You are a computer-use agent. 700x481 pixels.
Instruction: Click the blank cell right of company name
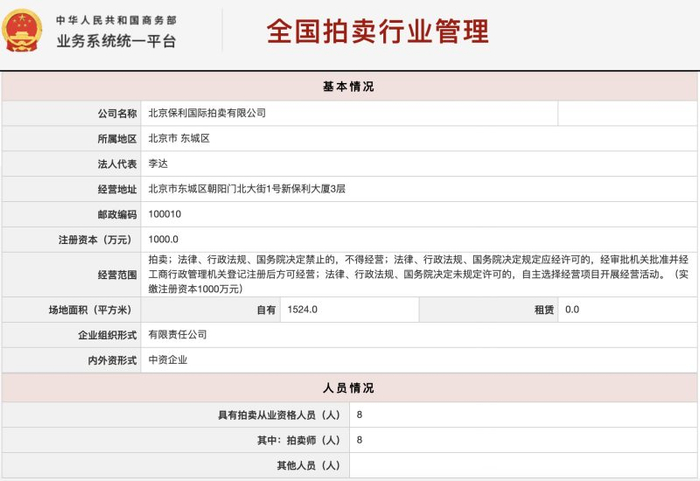[627, 113]
